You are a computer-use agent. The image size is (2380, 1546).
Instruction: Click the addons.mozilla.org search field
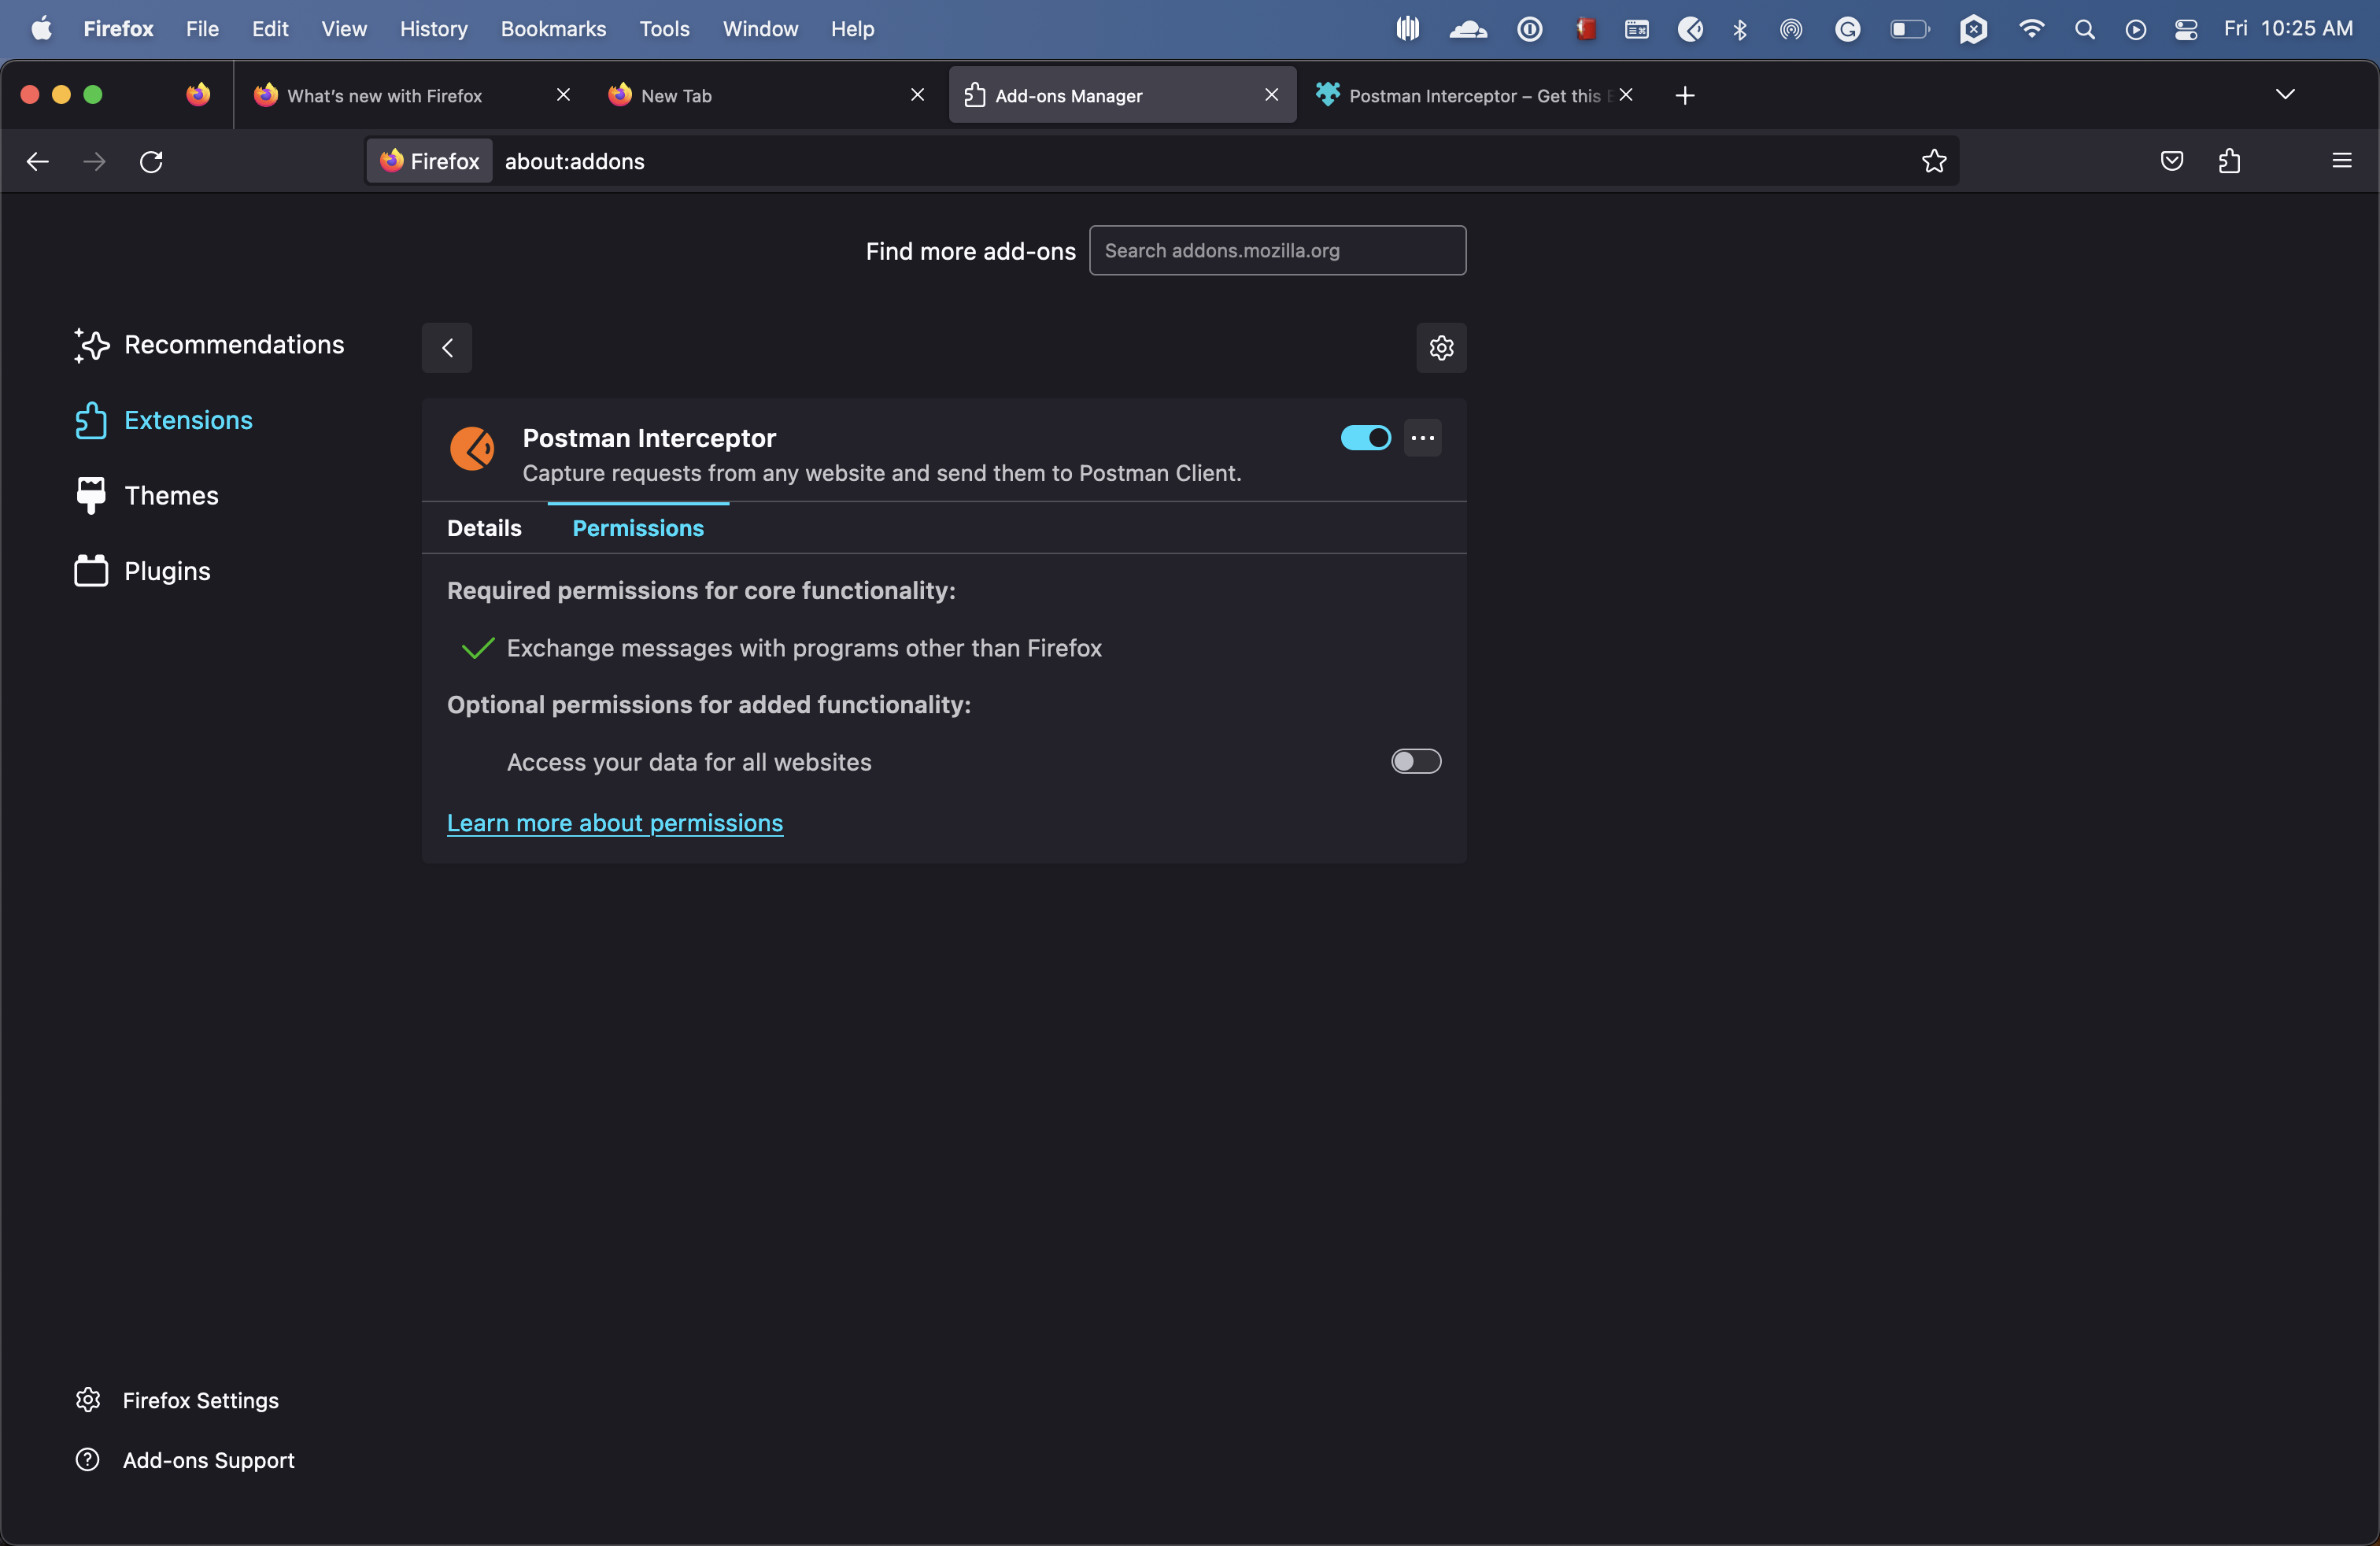tap(1276, 250)
